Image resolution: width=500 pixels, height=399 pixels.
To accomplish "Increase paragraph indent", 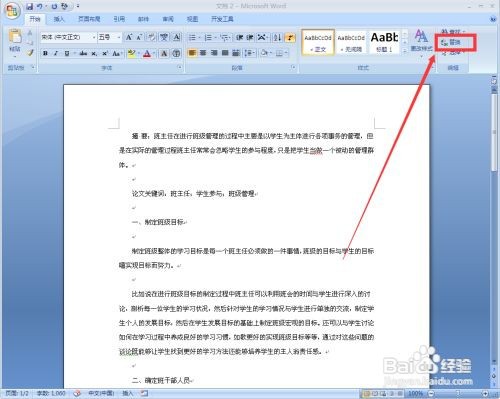I will tap(250, 37).
